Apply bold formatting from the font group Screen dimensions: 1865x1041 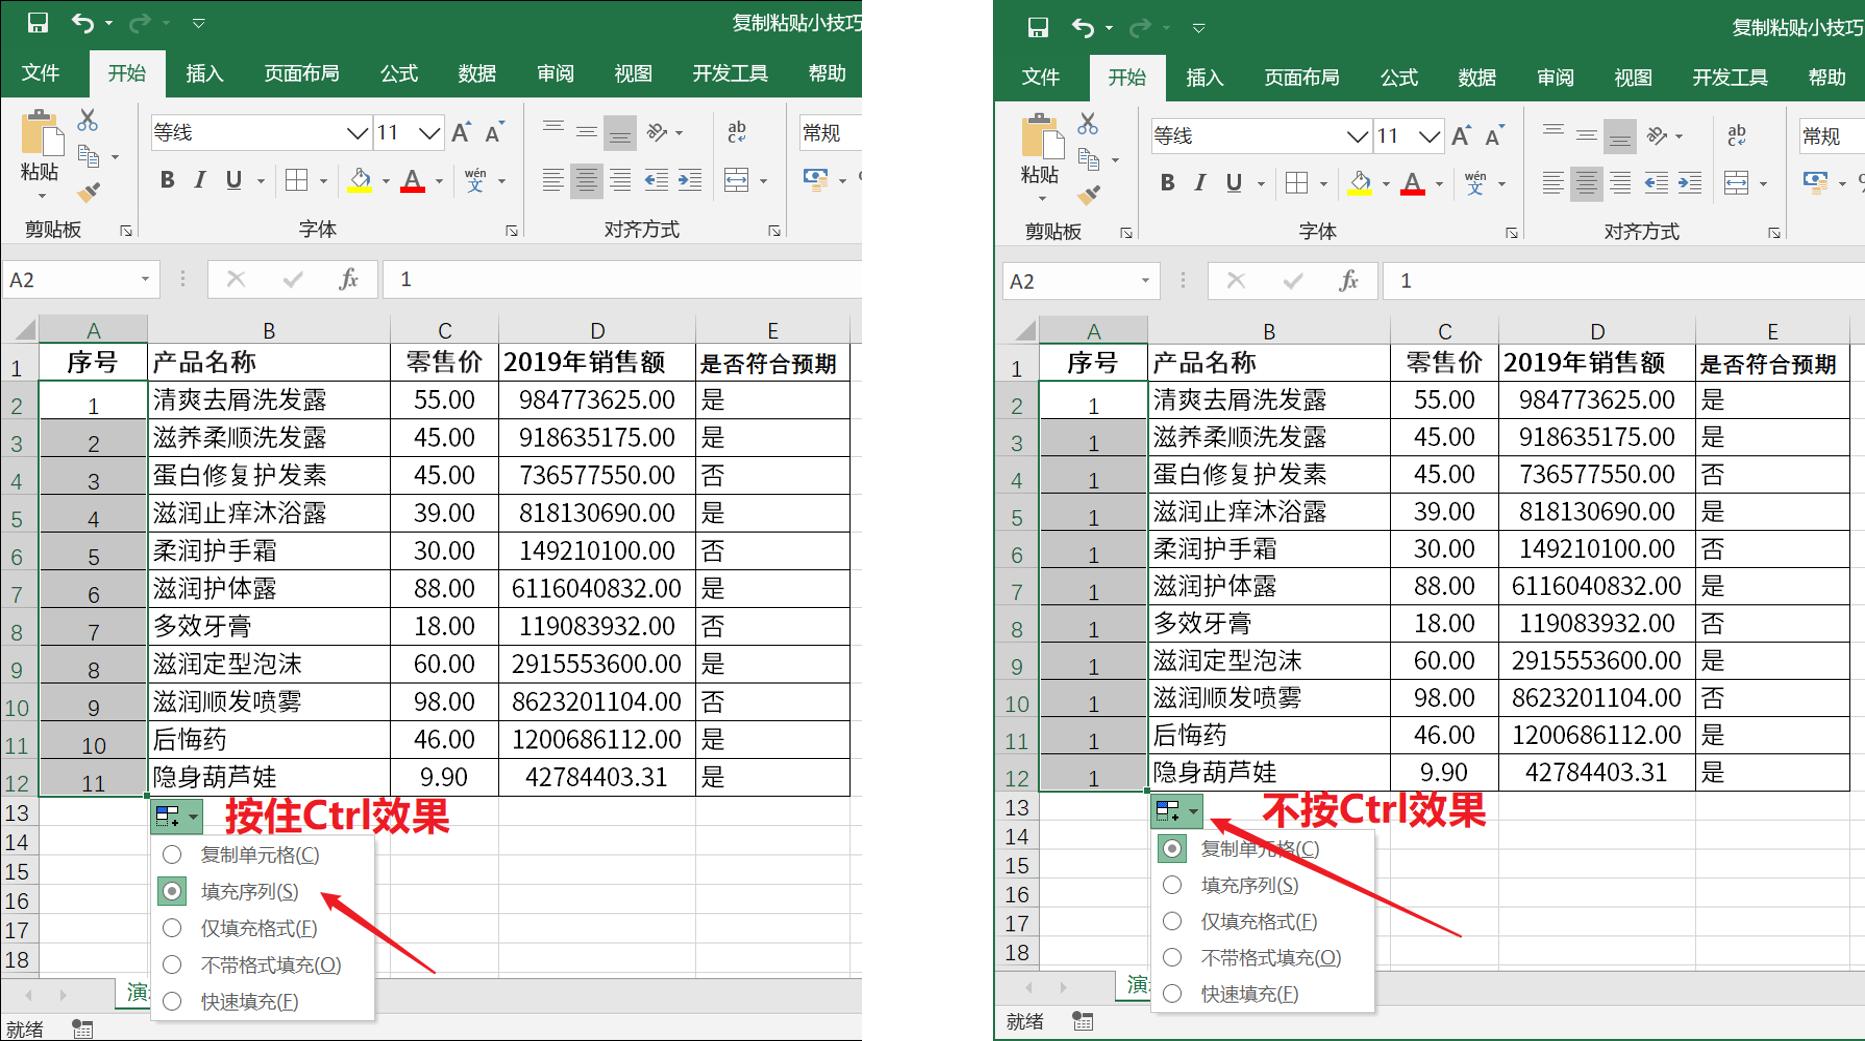click(166, 181)
